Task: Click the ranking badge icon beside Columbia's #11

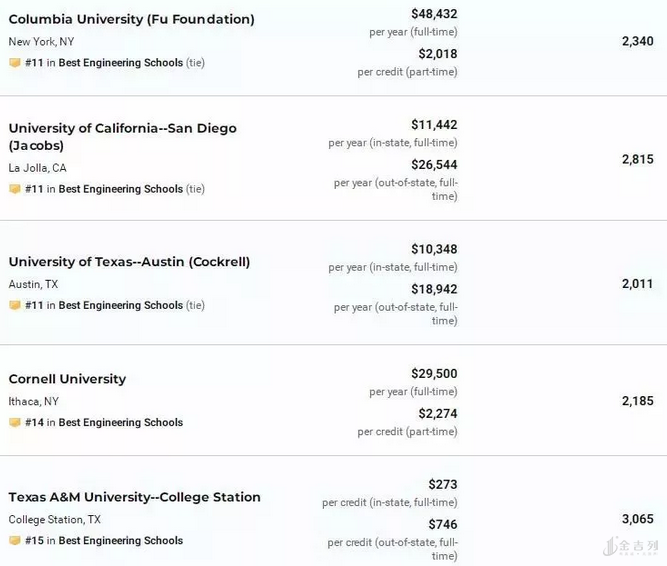Action: pos(15,63)
